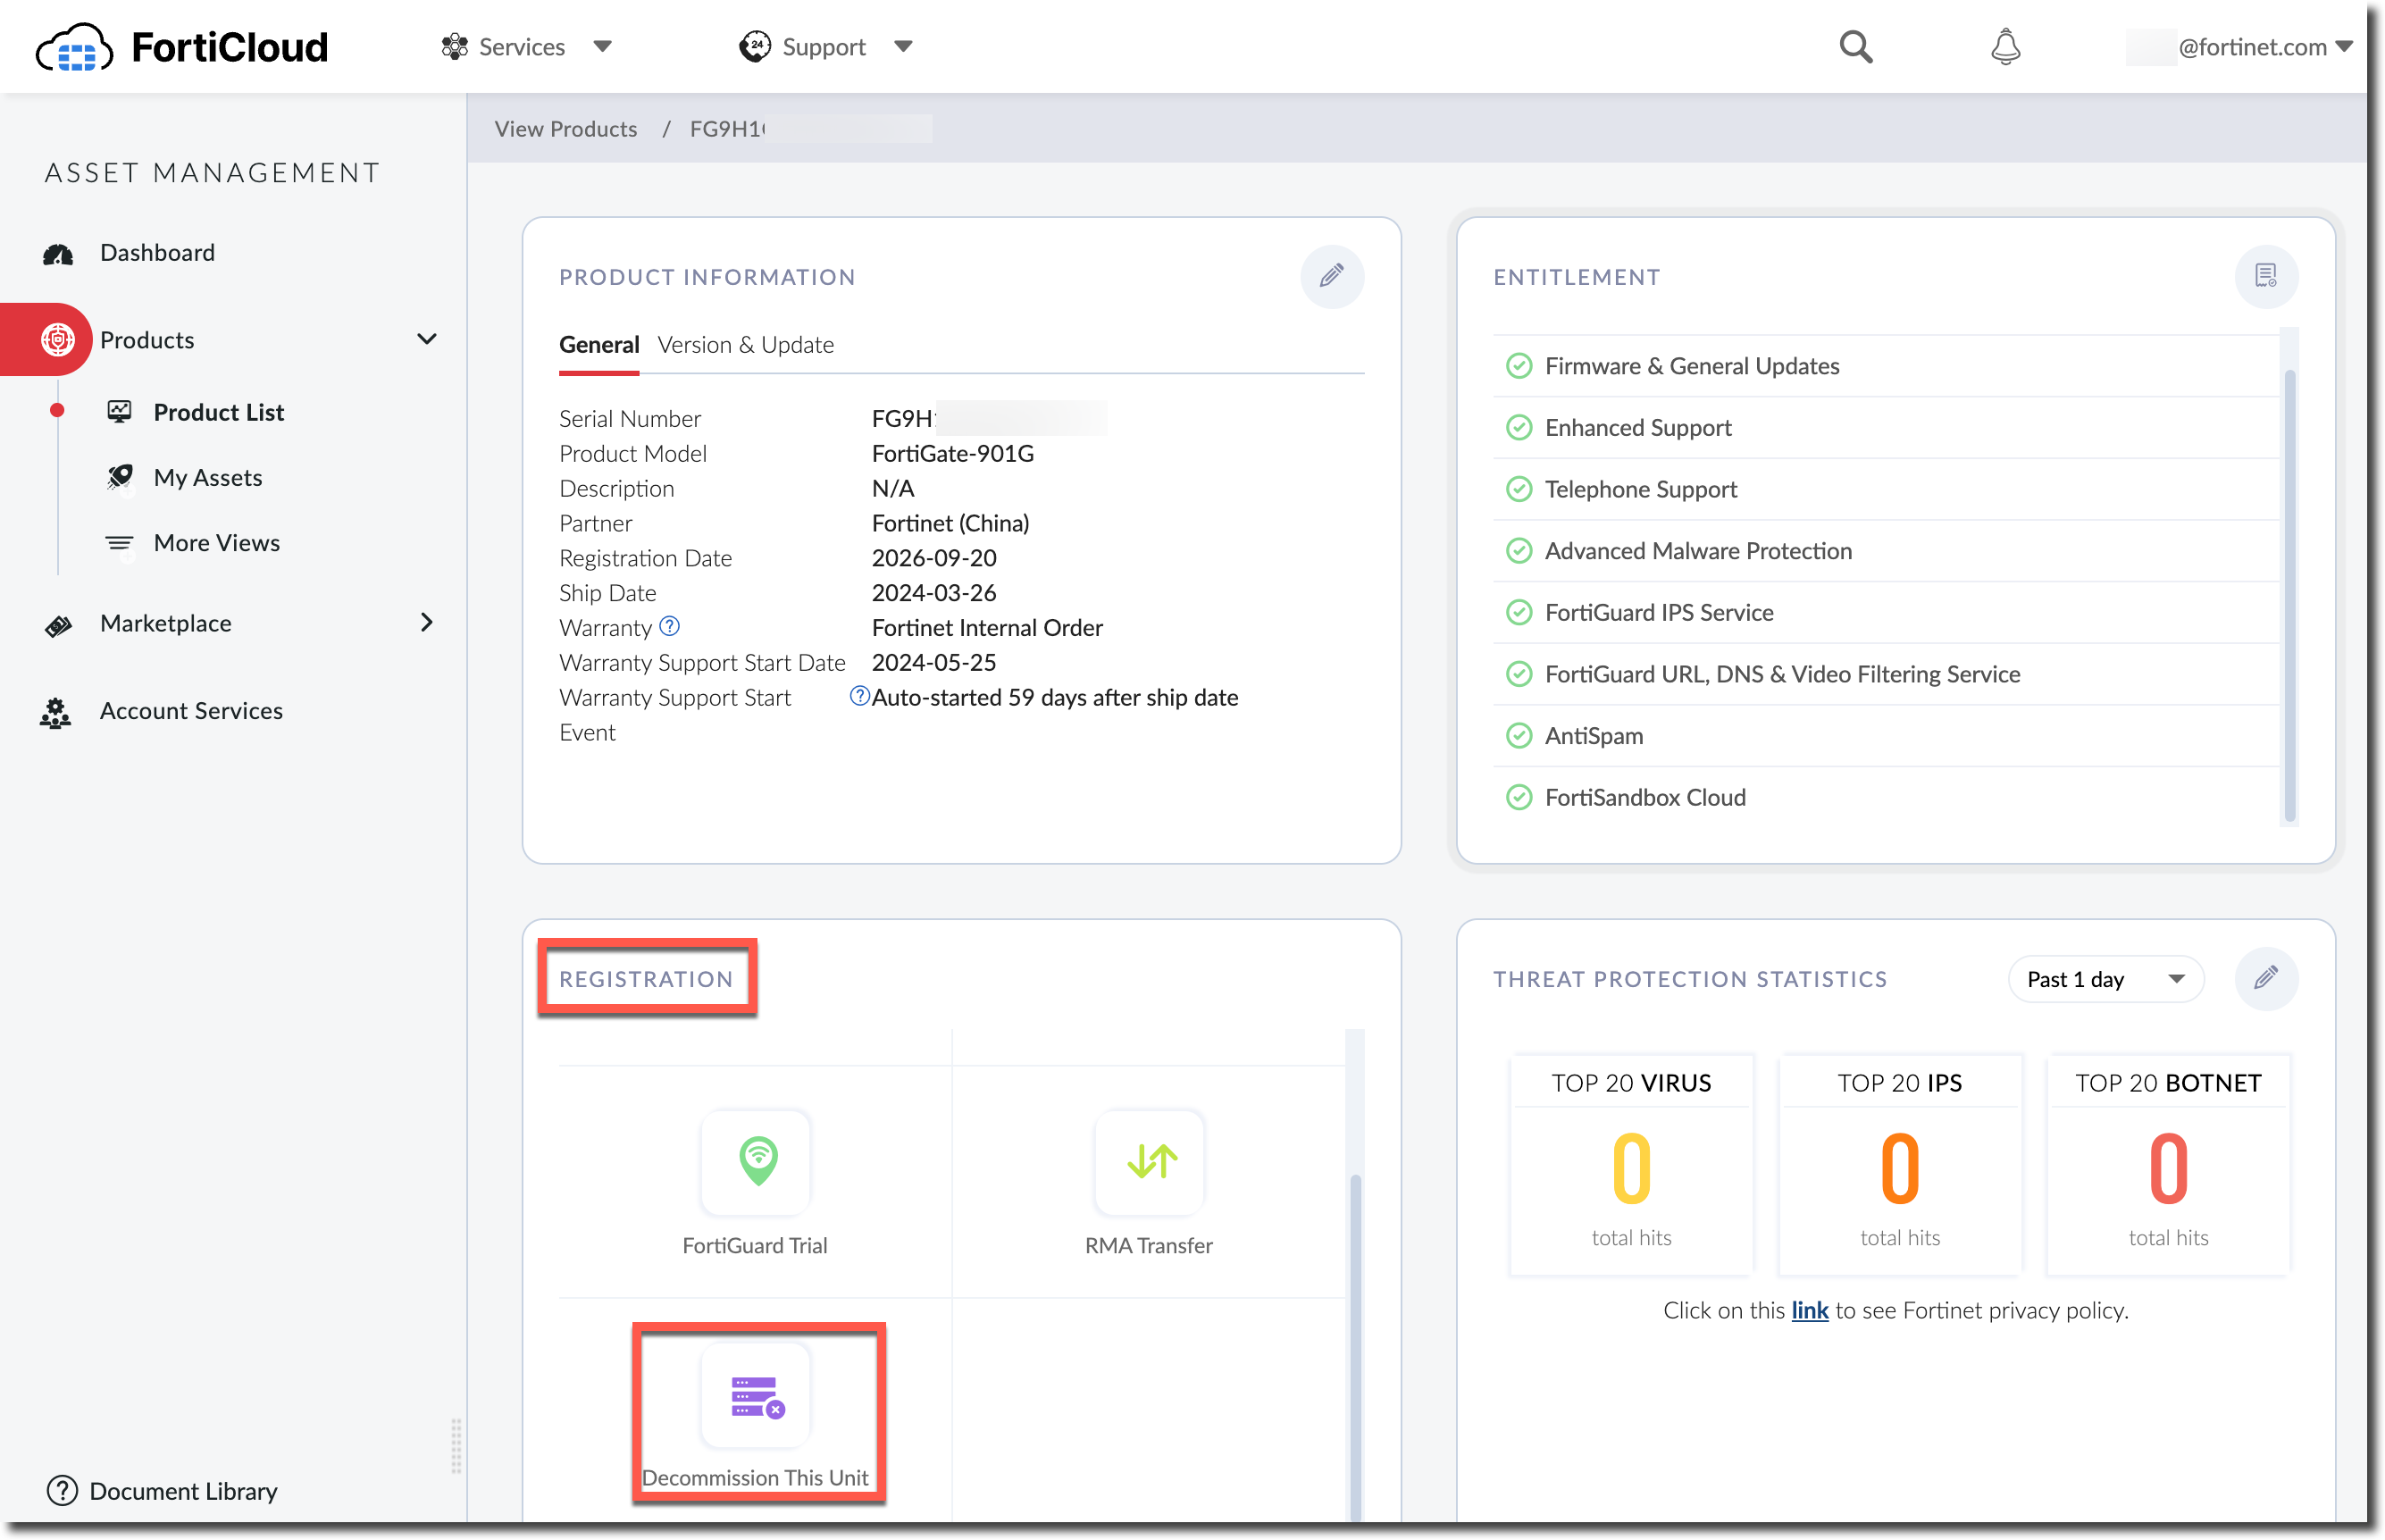Expand the Support dropdown menu
Image resolution: width=2385 pixels, height=1540 pixels.
[826, 47]
